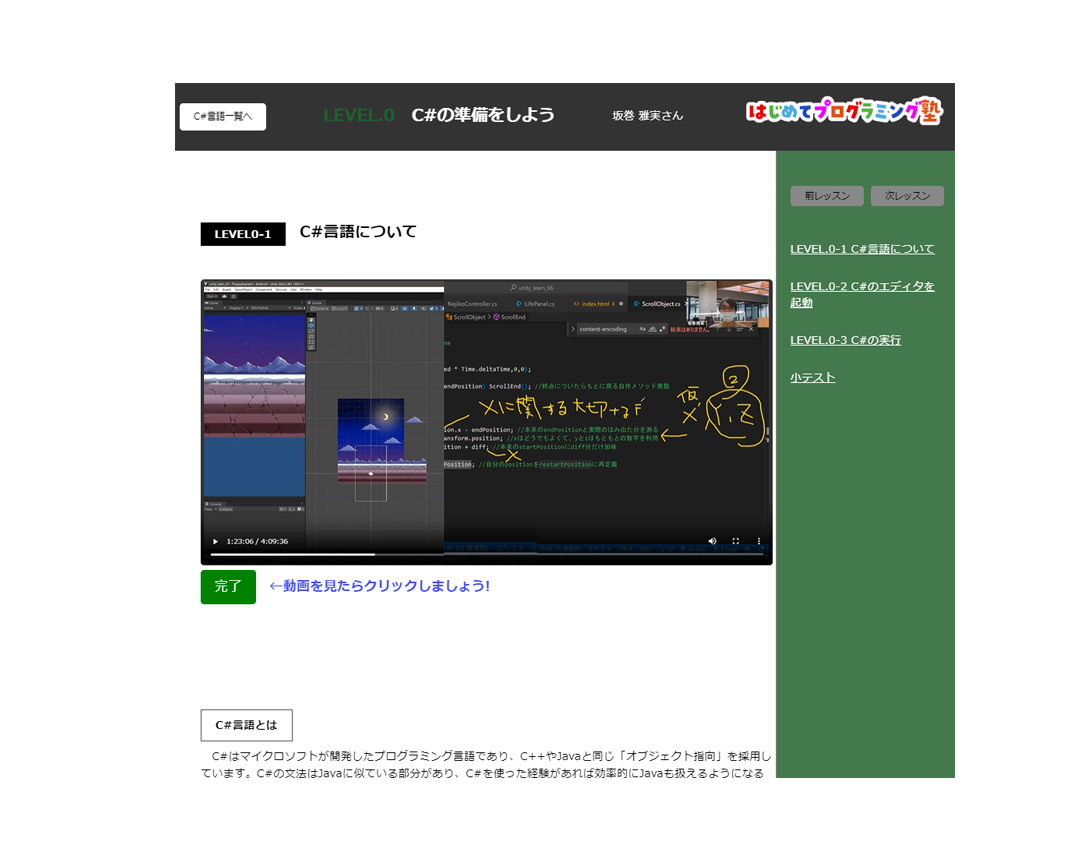Switch to the LifePanel.cs editor tab
1078x861 pixels.
click(x=535, y=304)
